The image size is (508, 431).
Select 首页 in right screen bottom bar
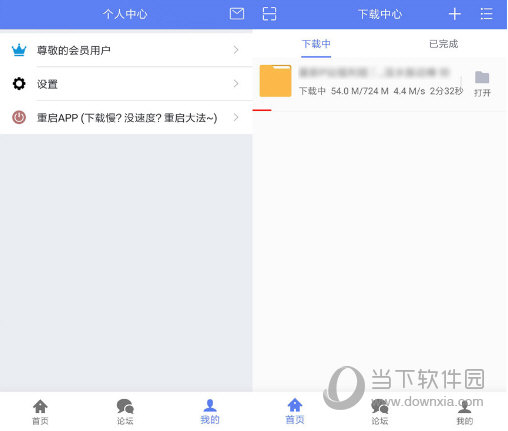click(x=295, y=411)
